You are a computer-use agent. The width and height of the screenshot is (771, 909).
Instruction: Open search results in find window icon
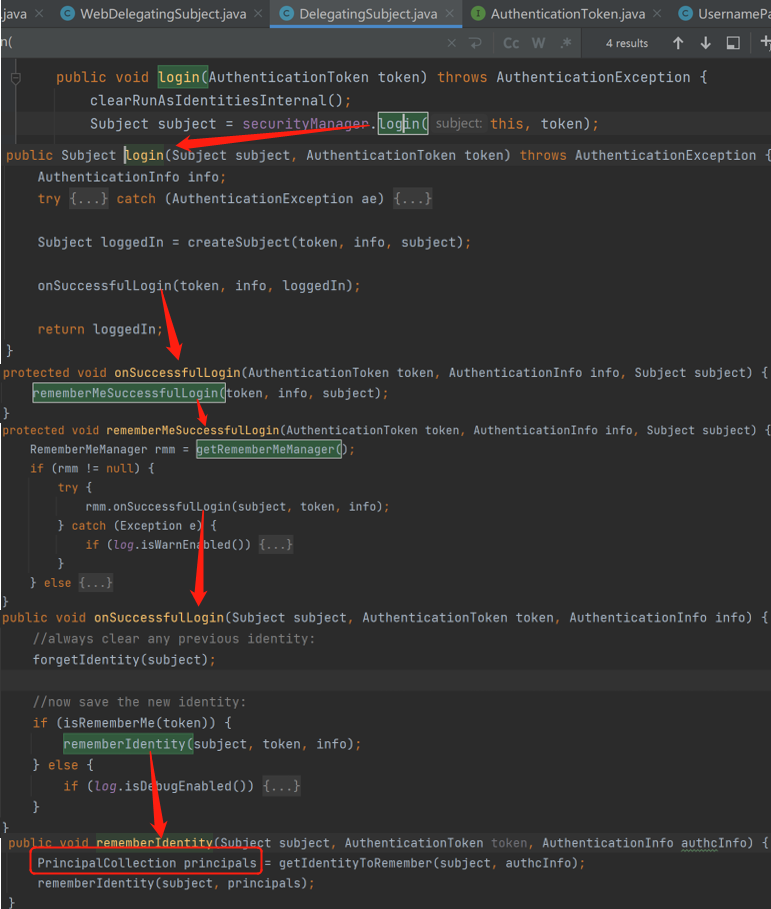tap(733, 43)
